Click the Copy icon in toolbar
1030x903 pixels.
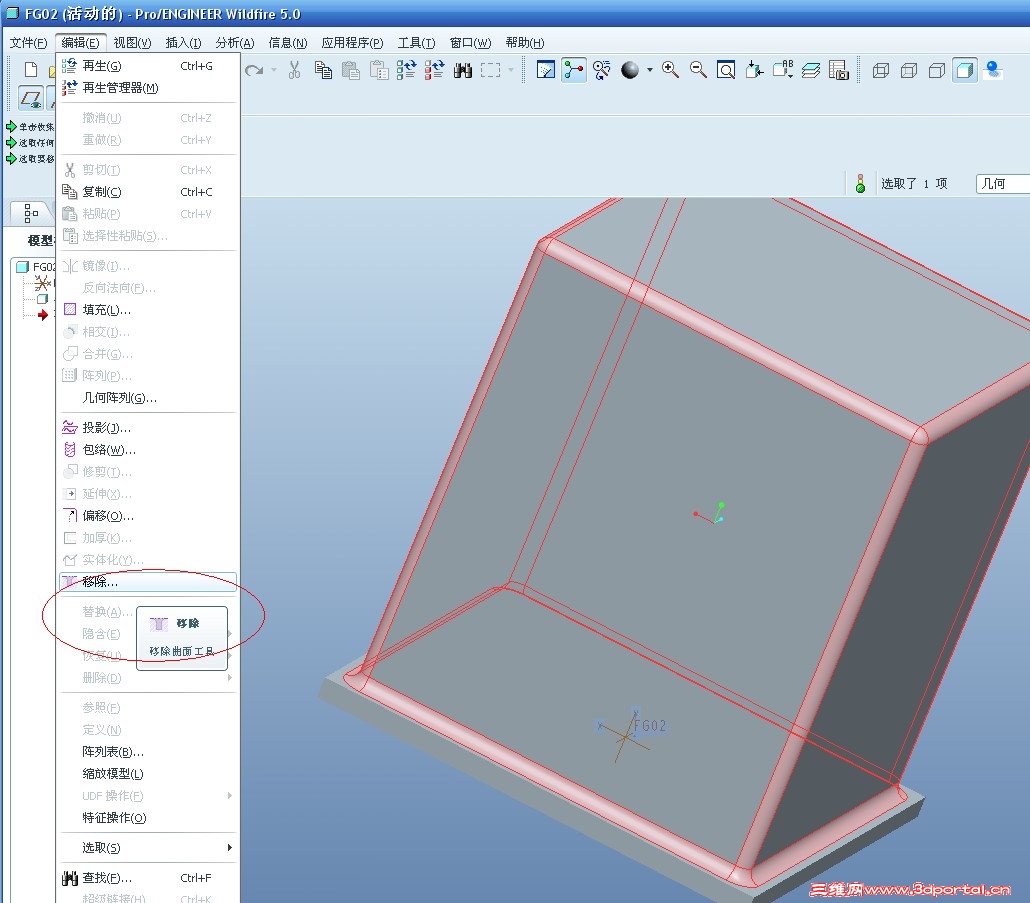click(x=323, y=70)
